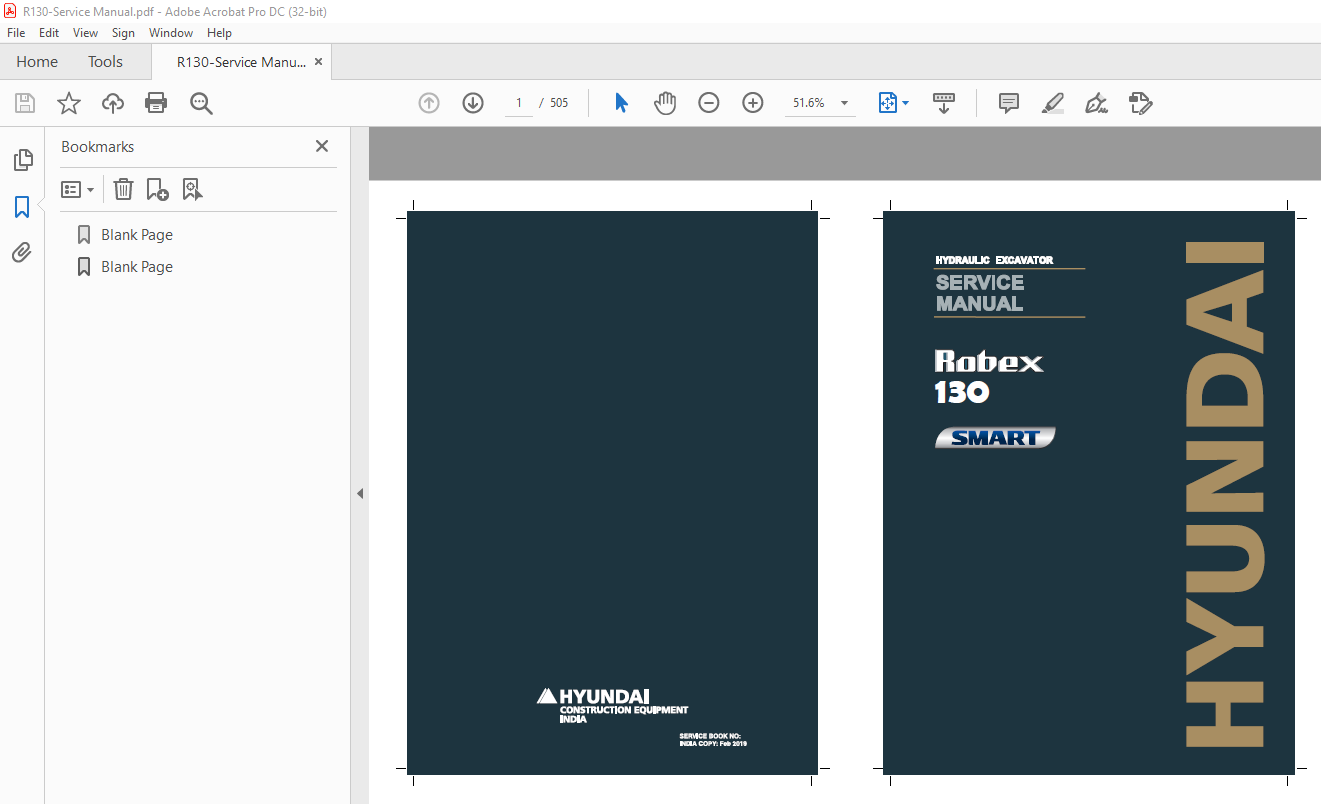Open the Sign document pen tool
This screenshot has width=1321, height=804.
[x=1097, y=103]
